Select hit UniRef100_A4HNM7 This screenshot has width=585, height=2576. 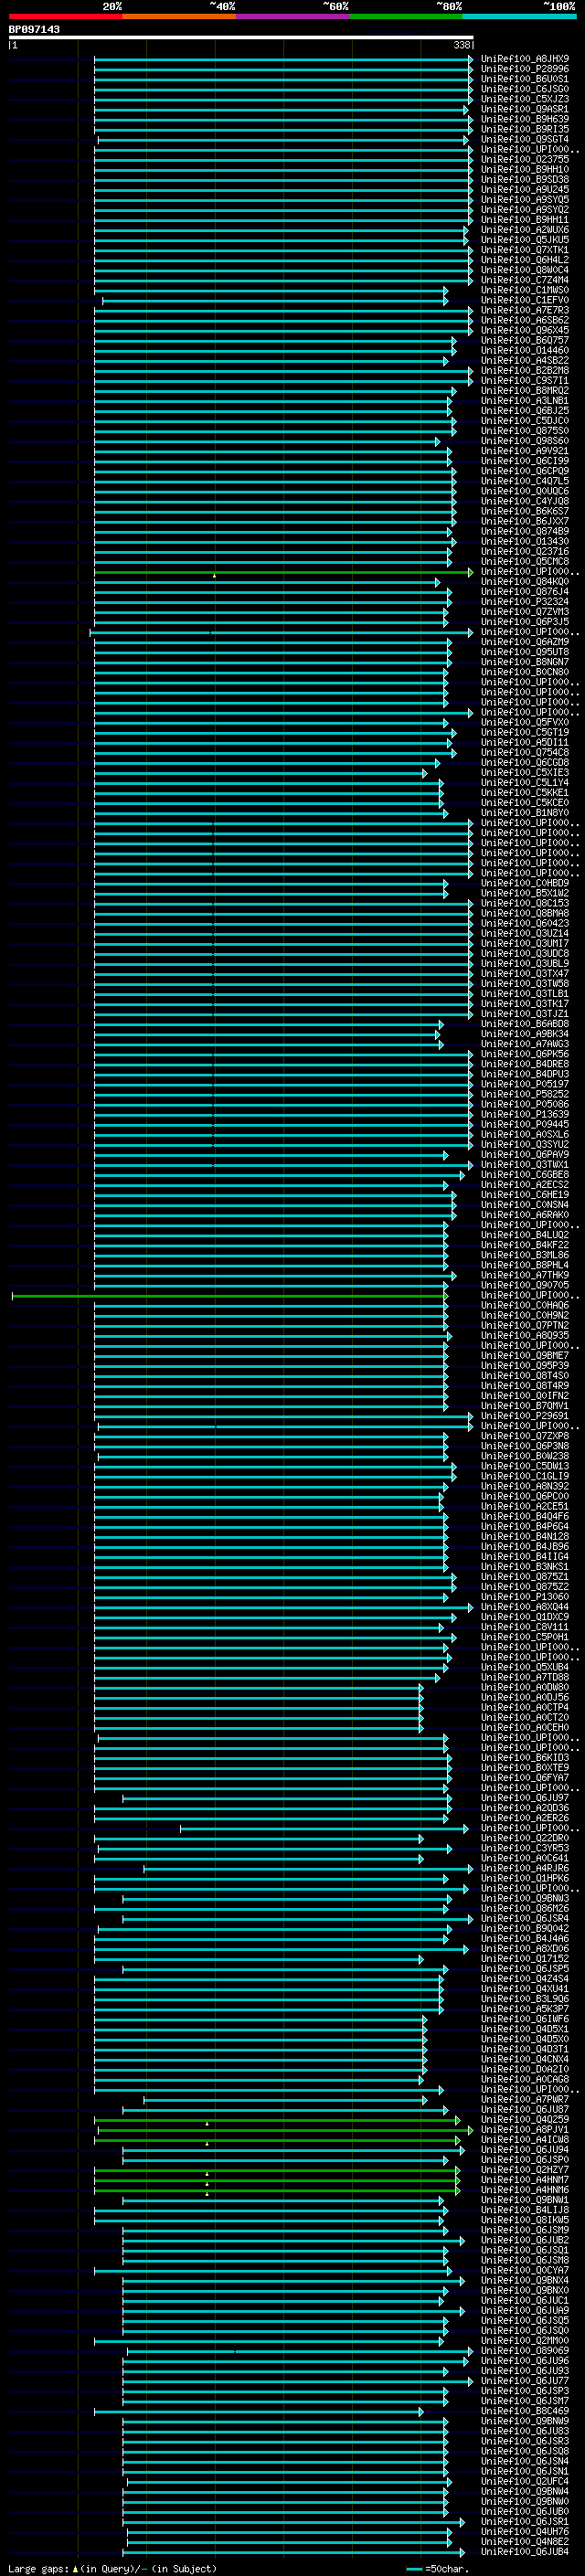[x=525, y=2181]
